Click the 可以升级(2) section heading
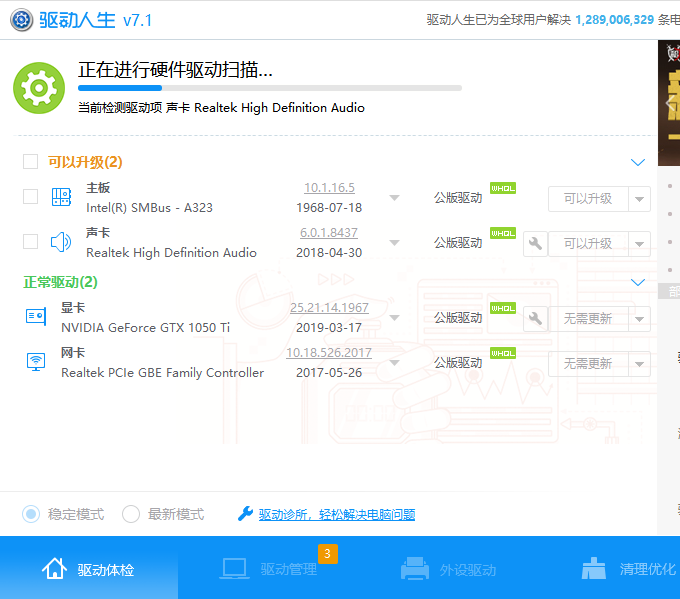The width and height of the screenshot is (680, 599). click(x=85, y=162)
